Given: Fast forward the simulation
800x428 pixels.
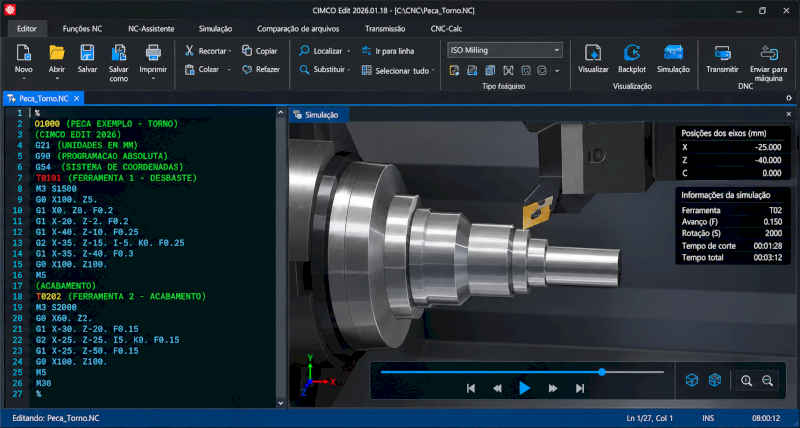Looking at the screenshot, I should point(553,388).
